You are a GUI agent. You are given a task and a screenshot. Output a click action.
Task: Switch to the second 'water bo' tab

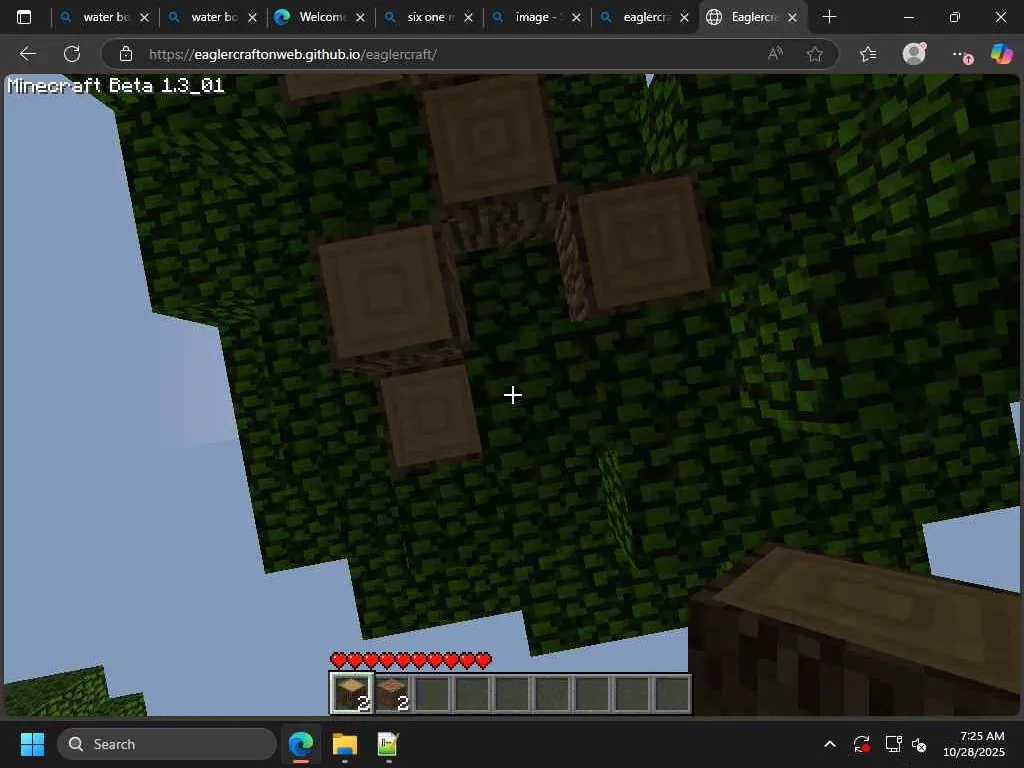(x=212, y=17)
